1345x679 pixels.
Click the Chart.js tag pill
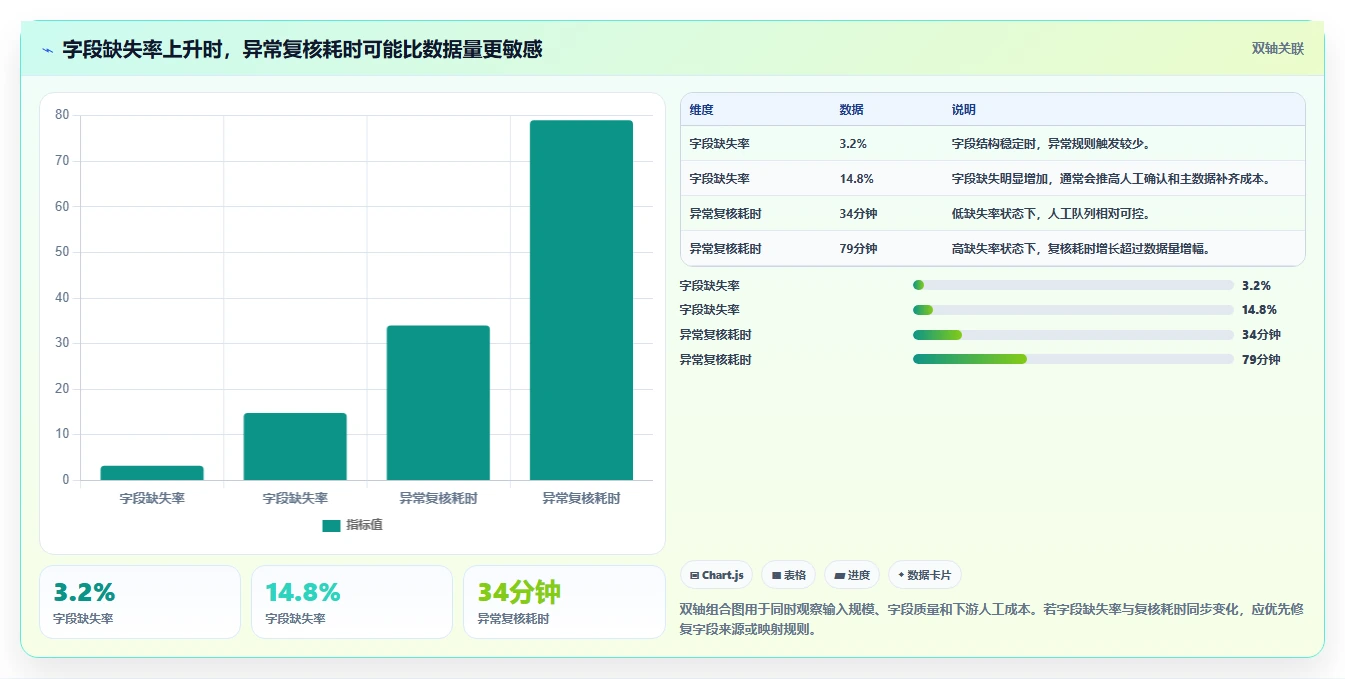click(x=717, y=575)
